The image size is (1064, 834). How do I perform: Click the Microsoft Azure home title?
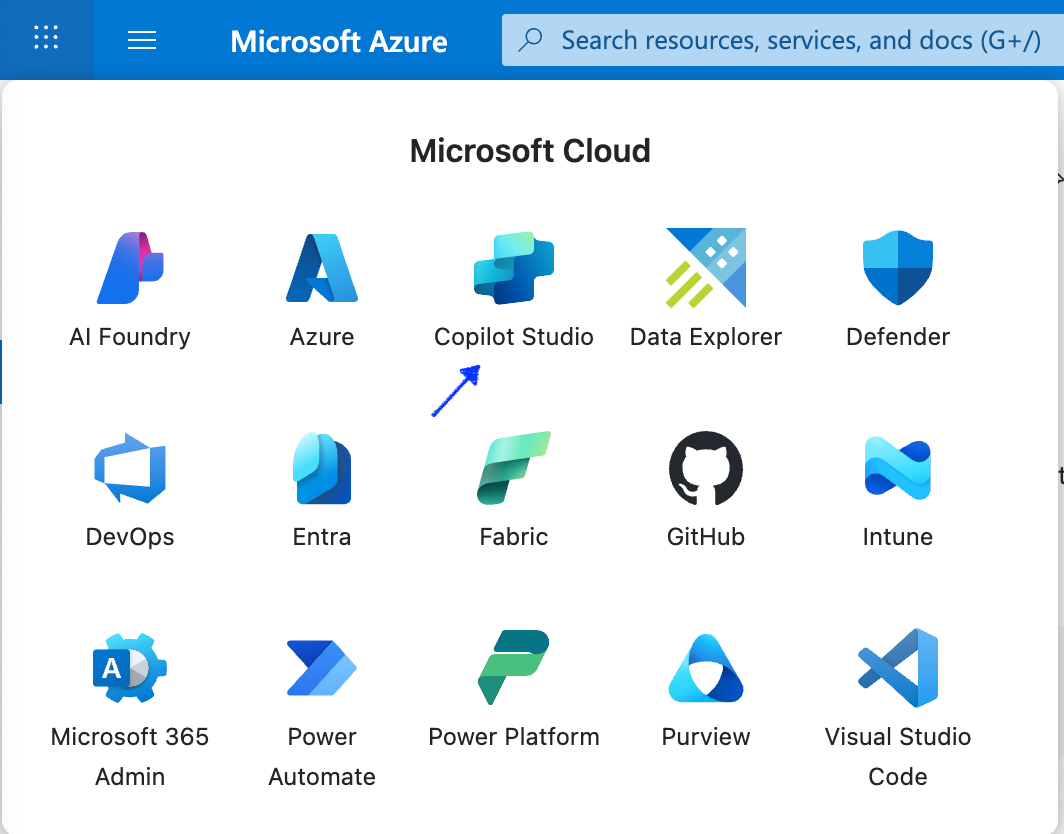pyautogui.click(x=339, y=41)
